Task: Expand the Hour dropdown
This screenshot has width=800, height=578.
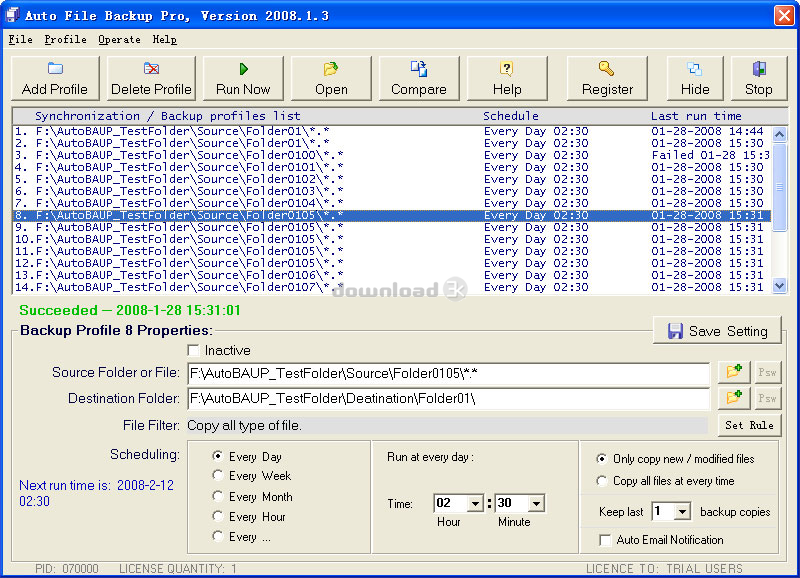Action: coord(475,504)
